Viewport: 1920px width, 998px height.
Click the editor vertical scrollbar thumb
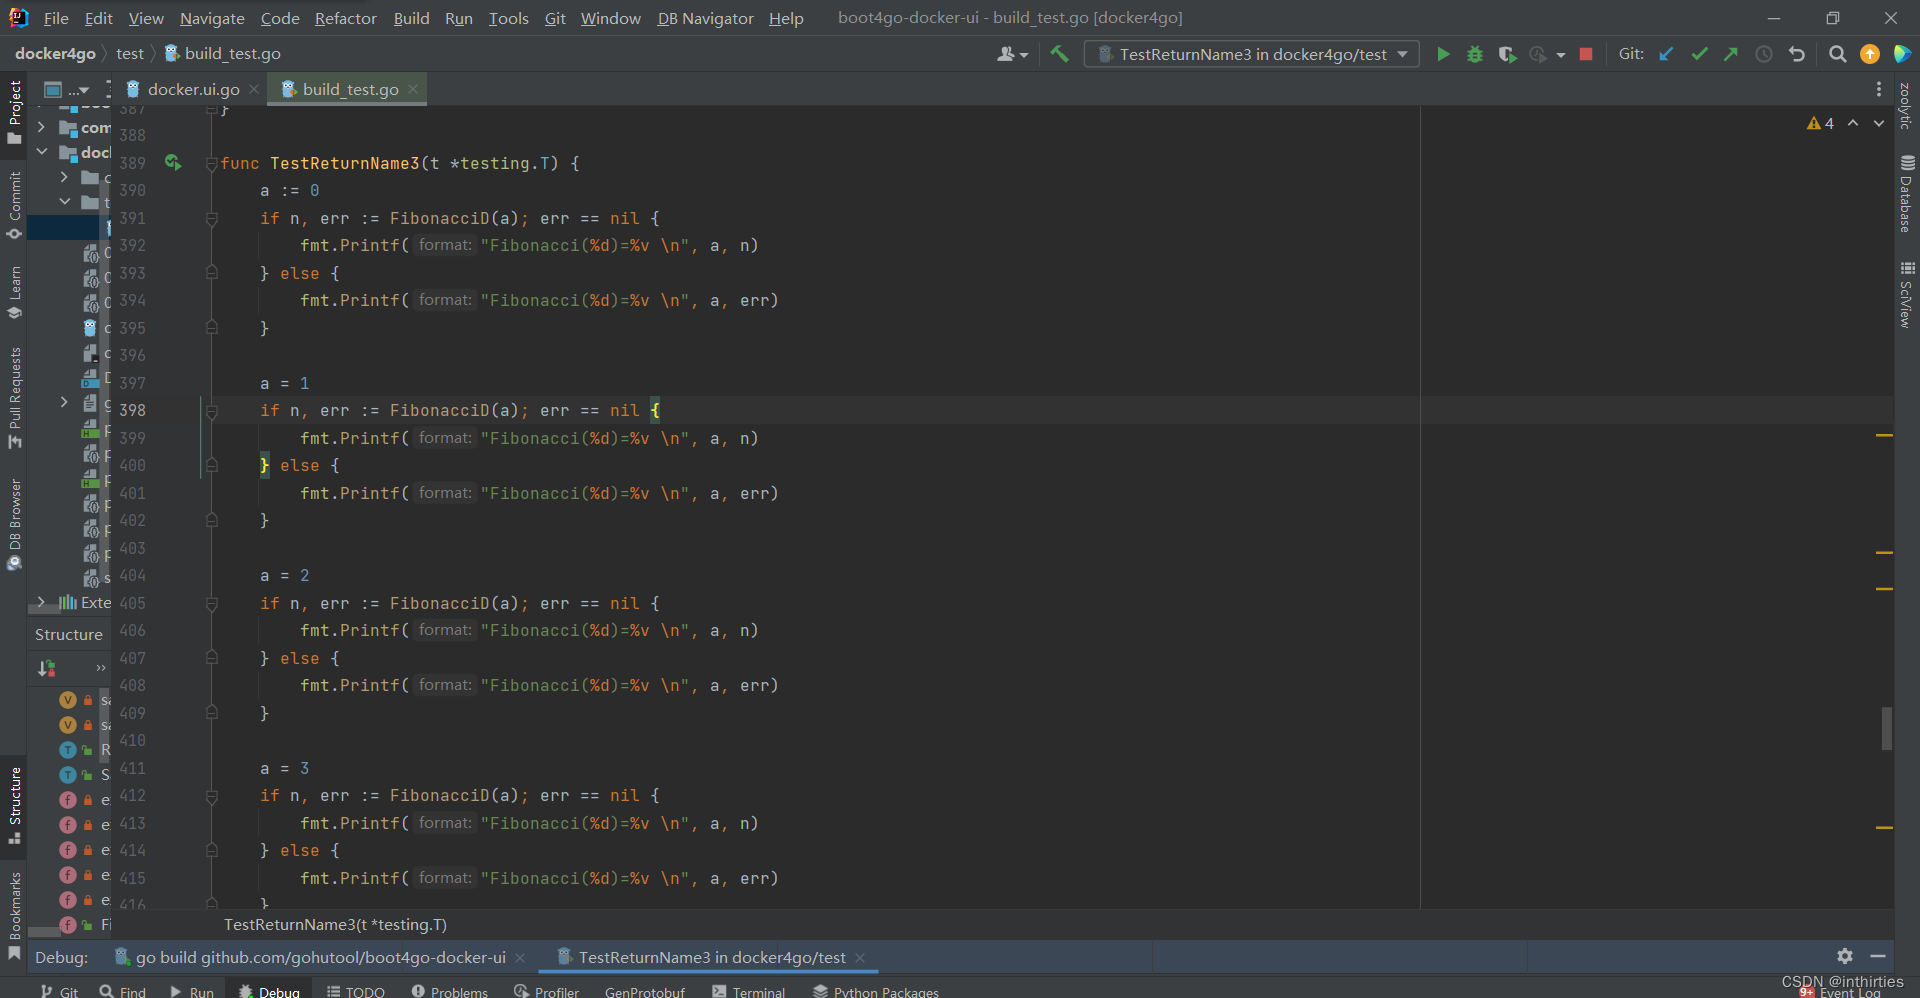click(1886, 728)
